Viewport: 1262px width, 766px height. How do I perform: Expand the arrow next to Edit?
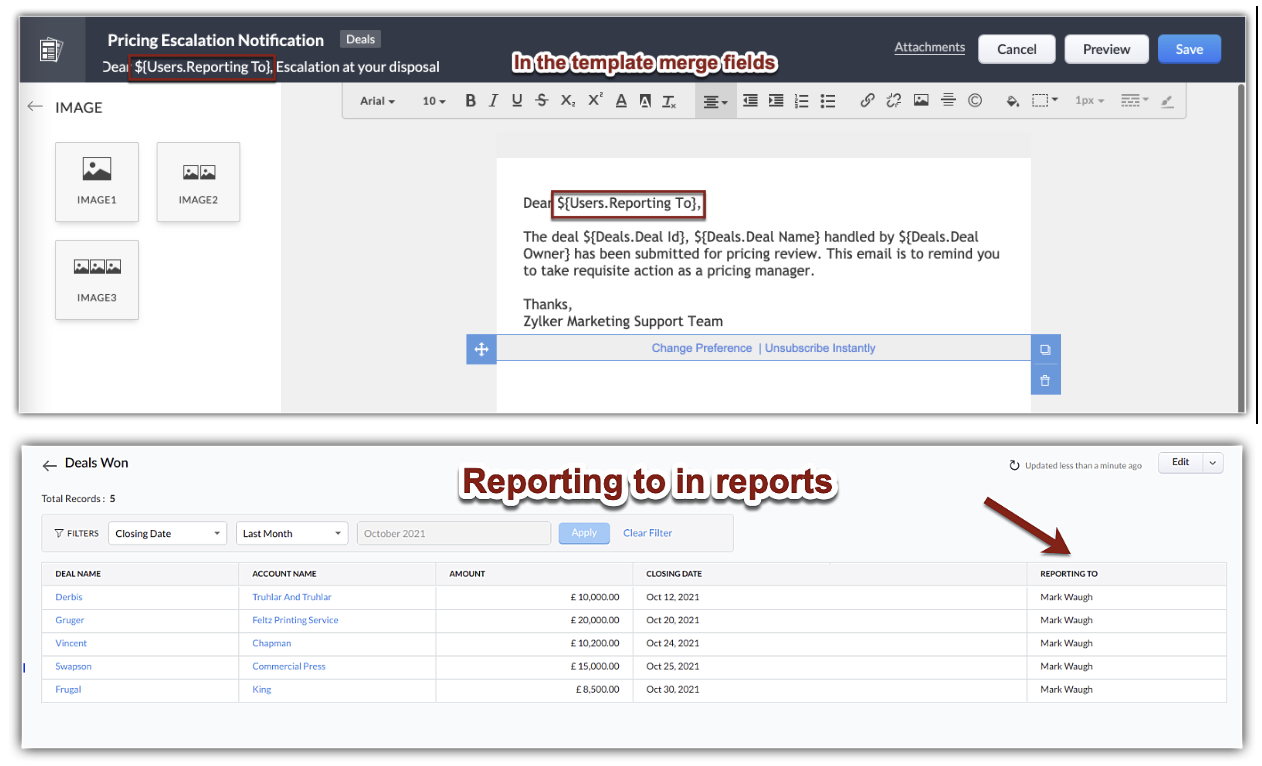click(1213, 462)
